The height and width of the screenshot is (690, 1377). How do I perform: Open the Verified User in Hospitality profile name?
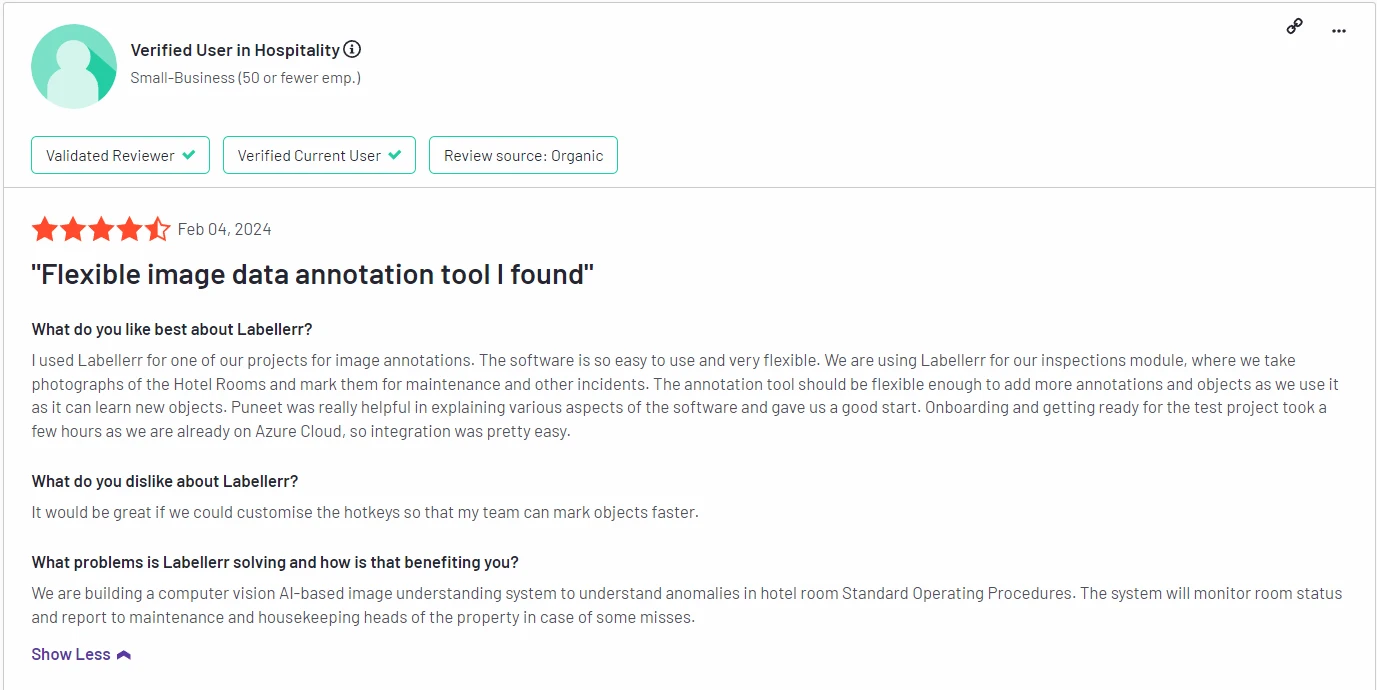pyautogui.click(x=235, y=50)
